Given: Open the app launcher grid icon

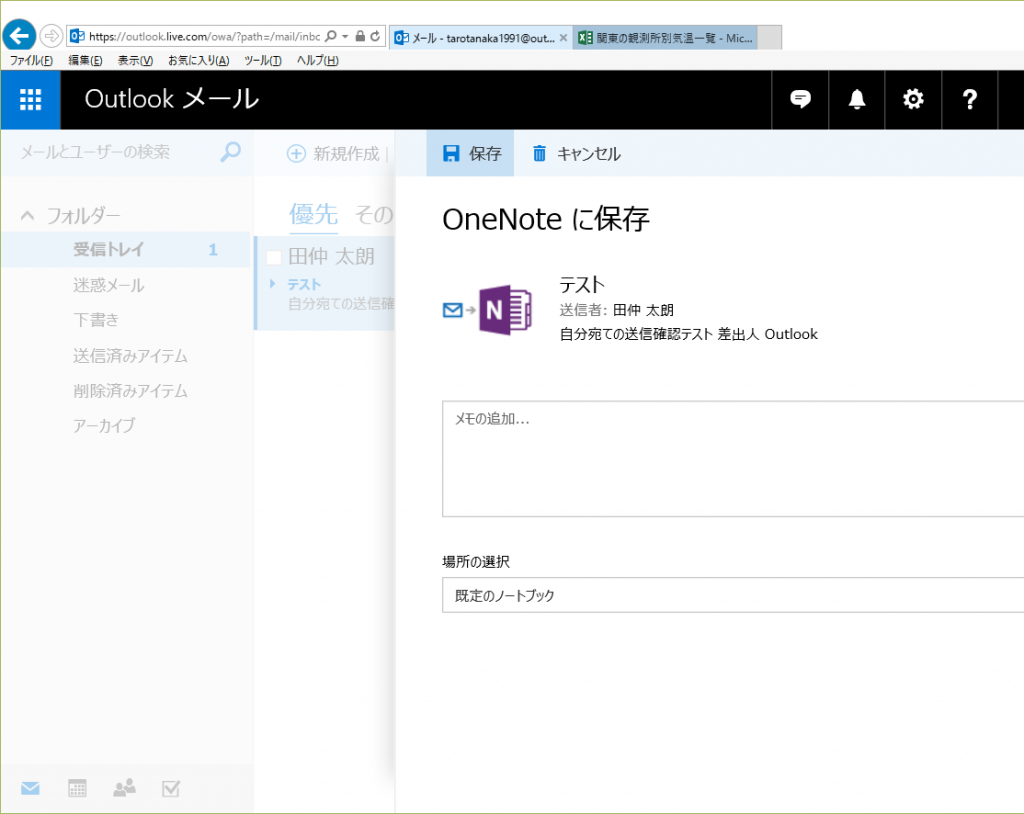Looking at the screenshot, I should (x=30, y=99).
